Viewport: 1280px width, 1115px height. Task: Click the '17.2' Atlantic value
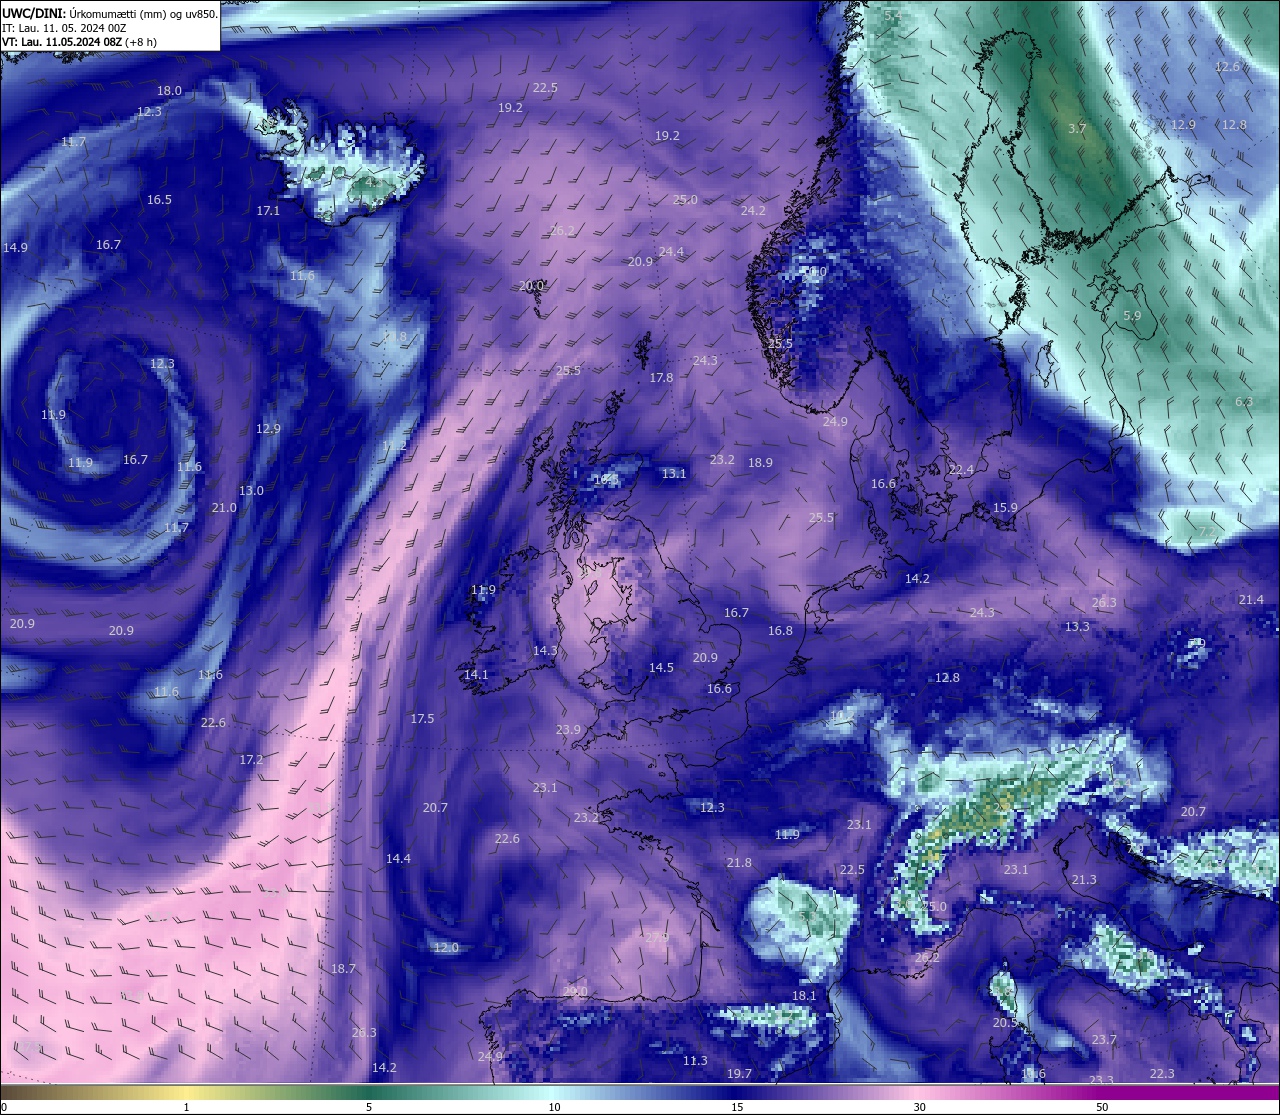(x=251, y=760)
